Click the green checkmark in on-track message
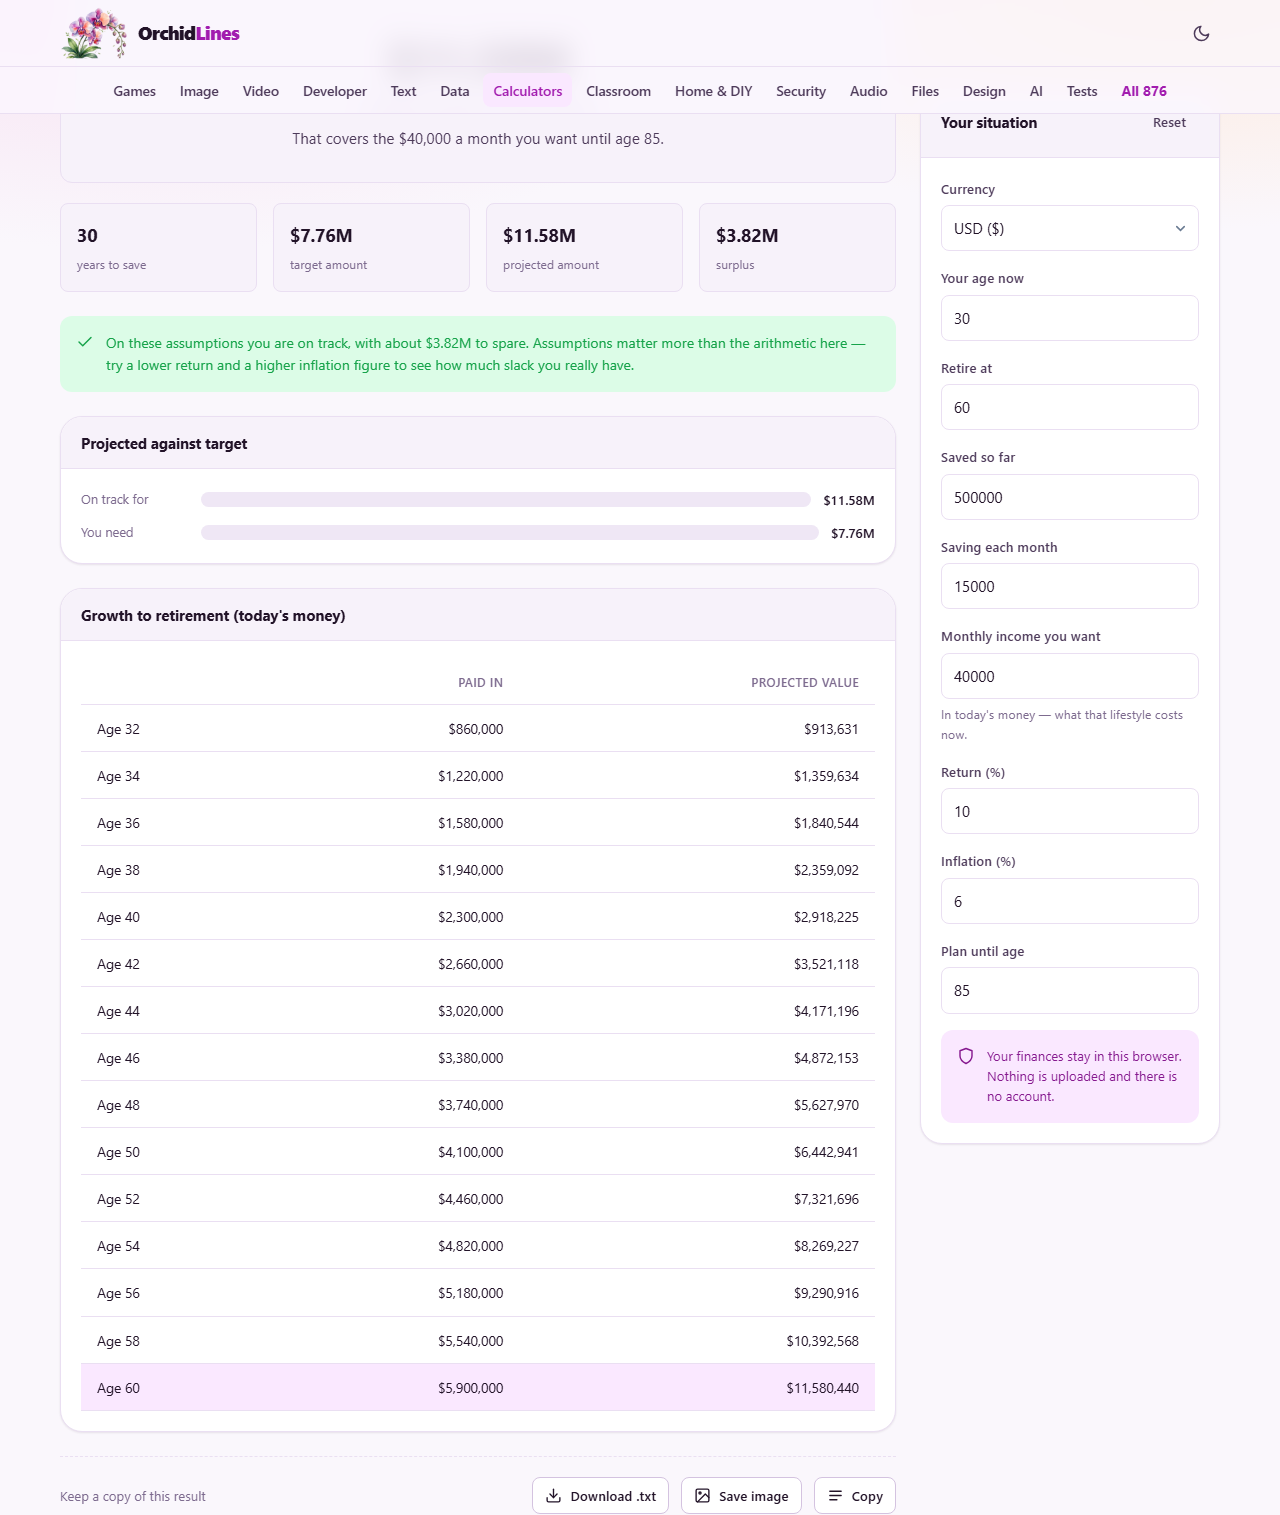Screen dimensions: 1280x1515 [x=85, y=342]
